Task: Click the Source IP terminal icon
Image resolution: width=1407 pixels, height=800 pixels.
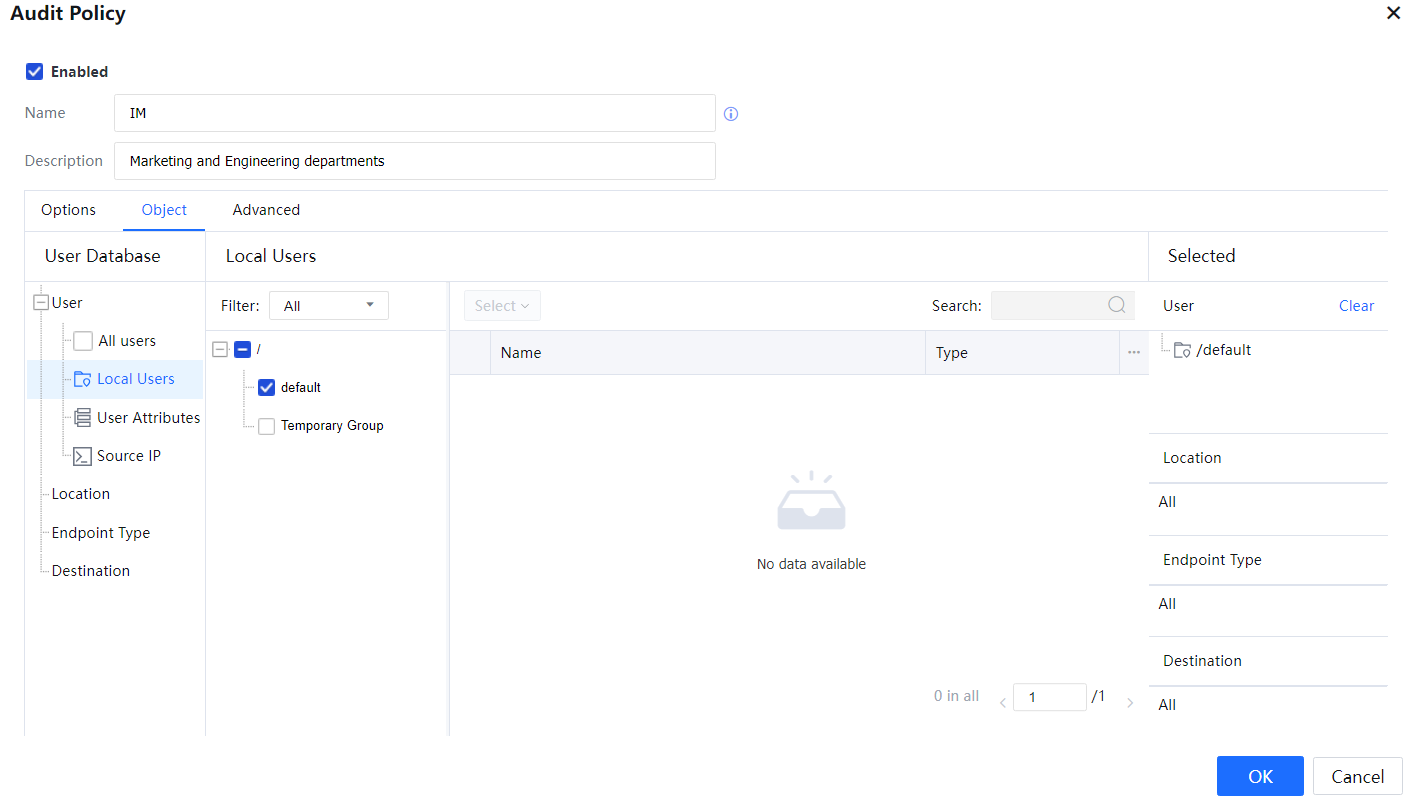Action: pos(83,456)
